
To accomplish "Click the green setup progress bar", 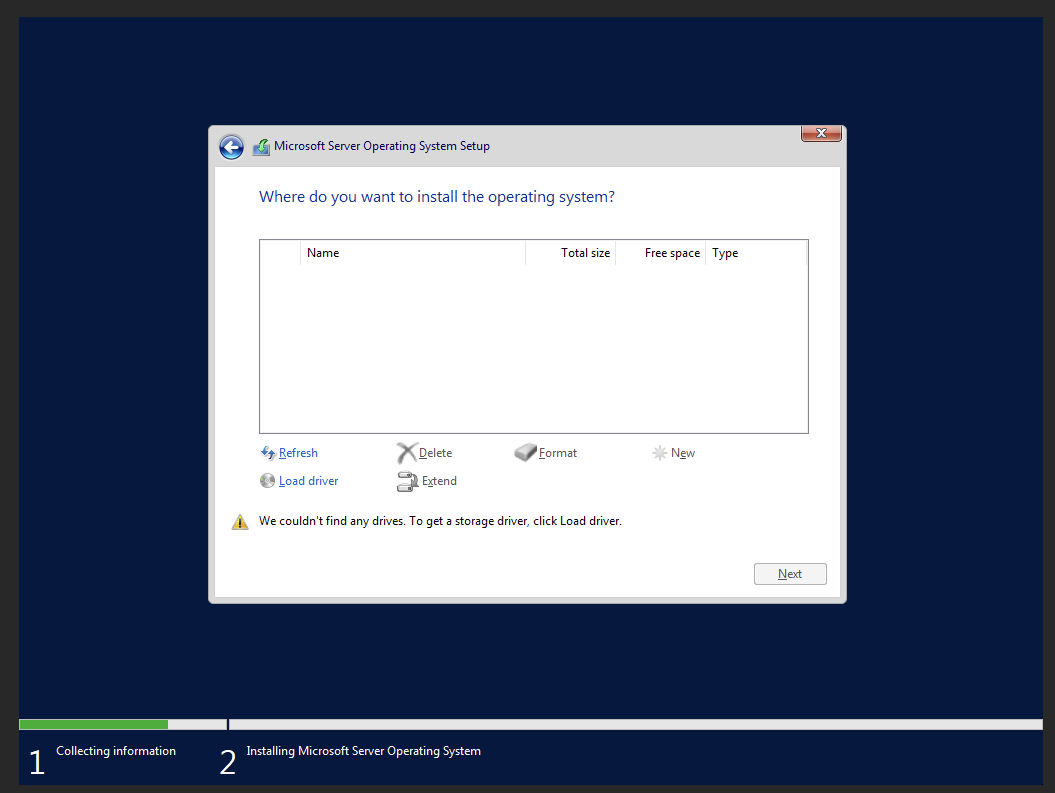I will click(94, 724).
